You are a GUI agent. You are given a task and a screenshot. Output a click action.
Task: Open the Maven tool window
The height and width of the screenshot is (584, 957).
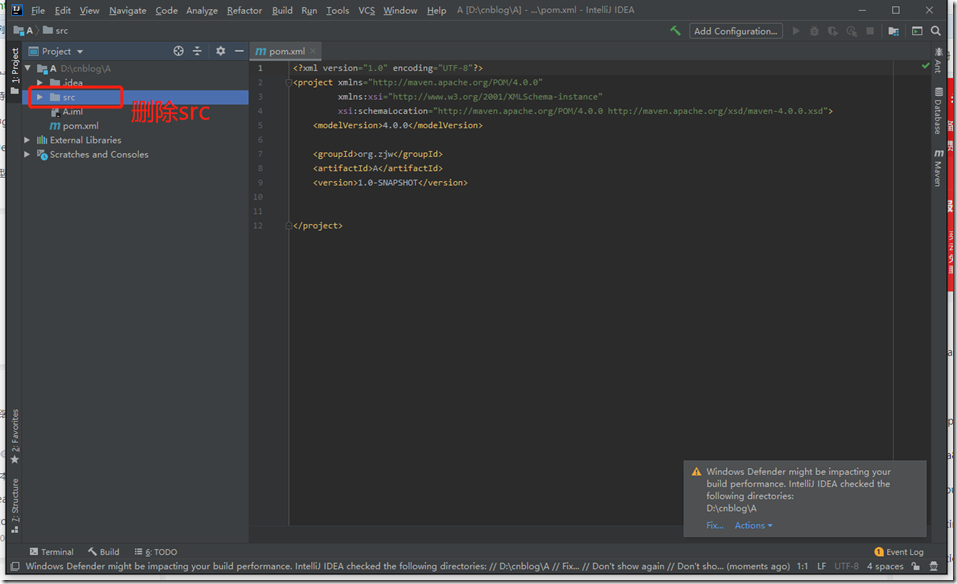(938, 168)
